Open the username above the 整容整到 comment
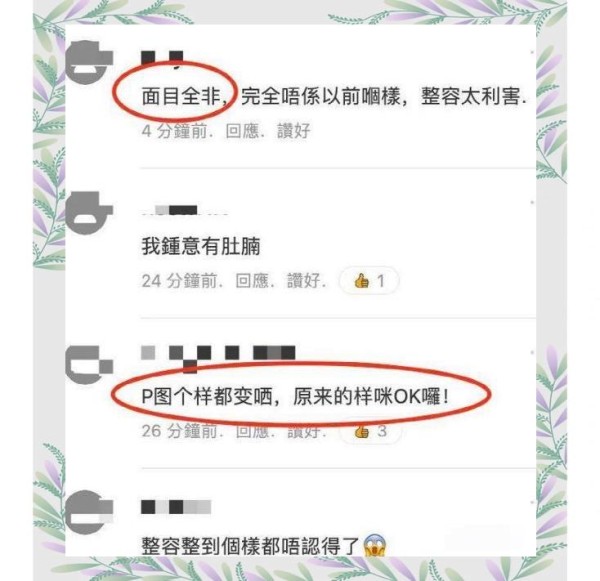 point(176,507)
